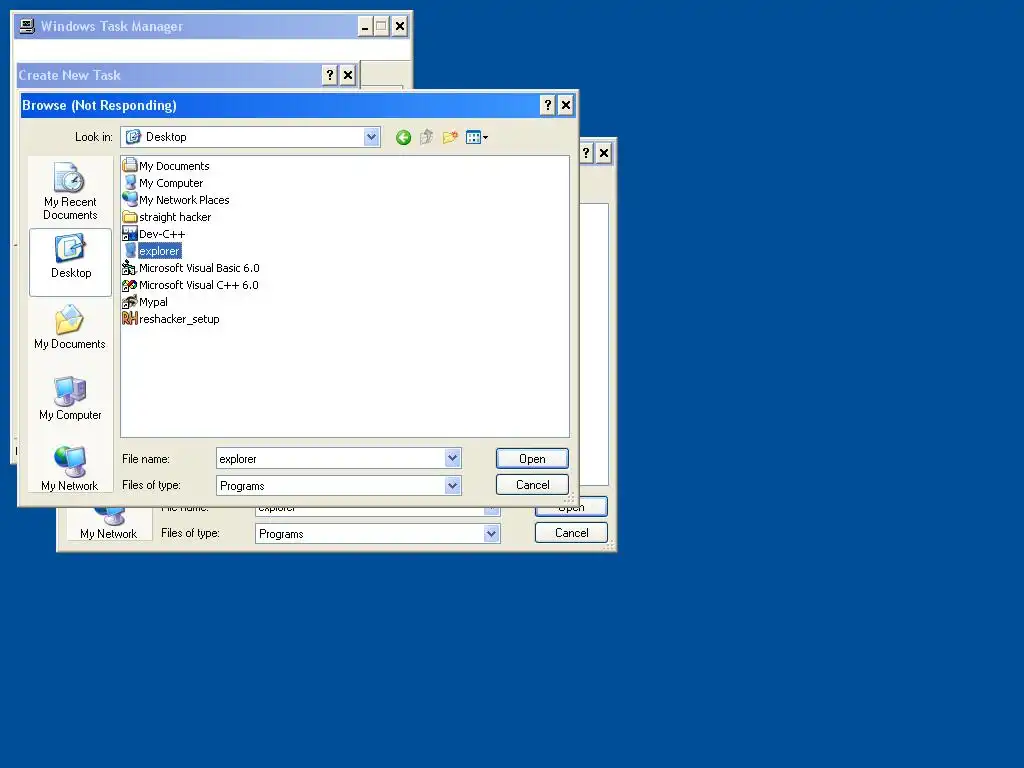The image size is (1024, 768).
Task: Select the straight hacker folder icon
Action: tap(130, 216)
